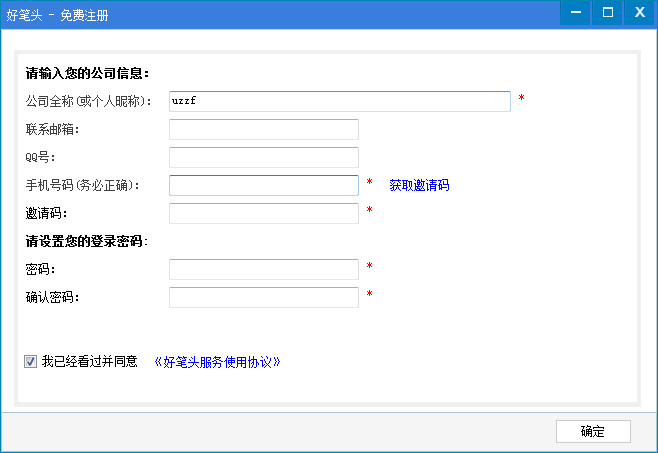The image size is (658, 453).
Task: Click the 邀请码 invitation code field
Action: [264, 213]
